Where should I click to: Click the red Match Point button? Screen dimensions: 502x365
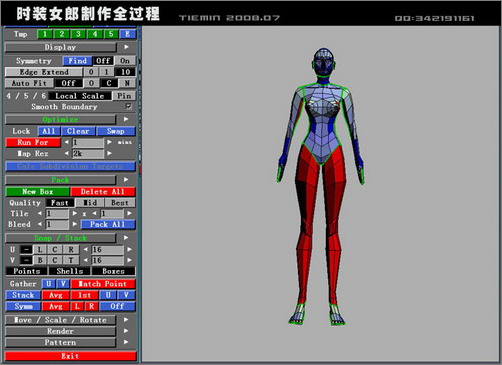(x=103, y=284)
